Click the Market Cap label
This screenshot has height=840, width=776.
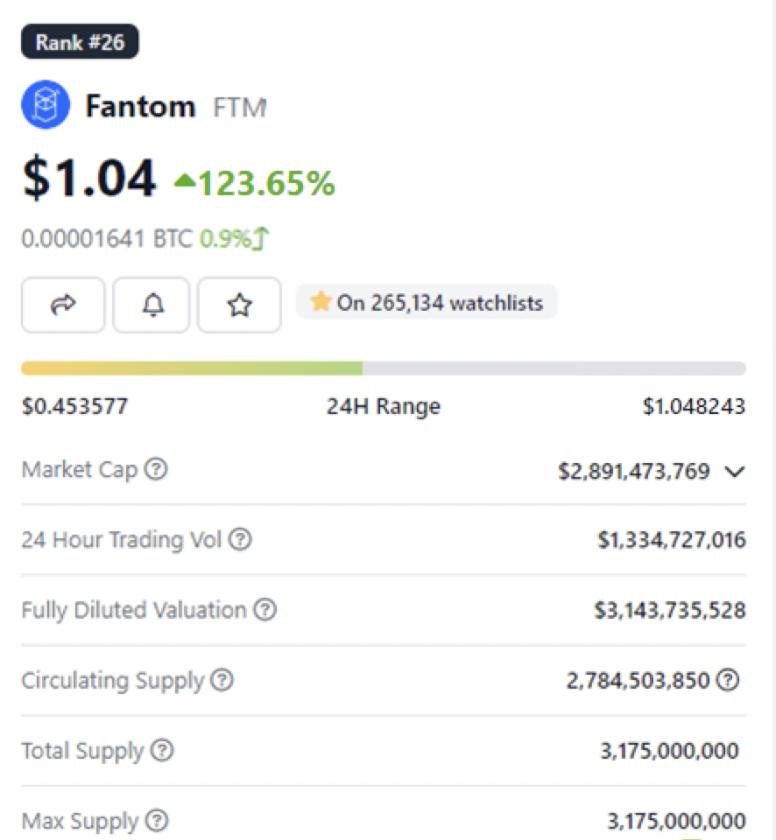click(80, 470)
